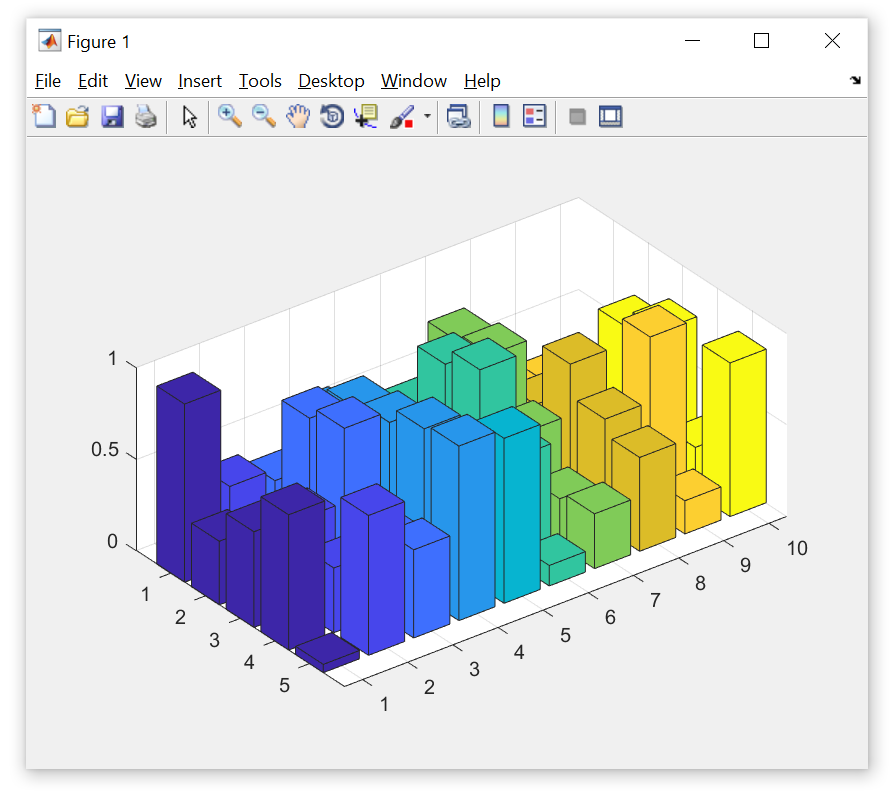
Task: Open the Tools menu
Action: pyautogui.click(x=260, y=81)
